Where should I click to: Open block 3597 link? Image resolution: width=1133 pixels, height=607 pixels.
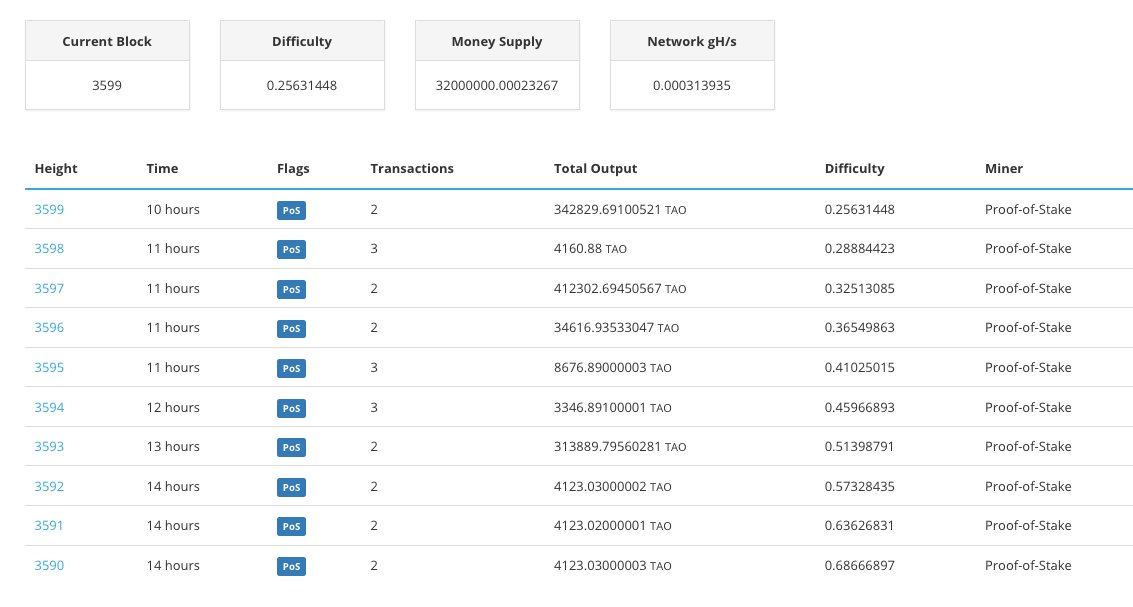pyautogui.click(x=49, y=288)
